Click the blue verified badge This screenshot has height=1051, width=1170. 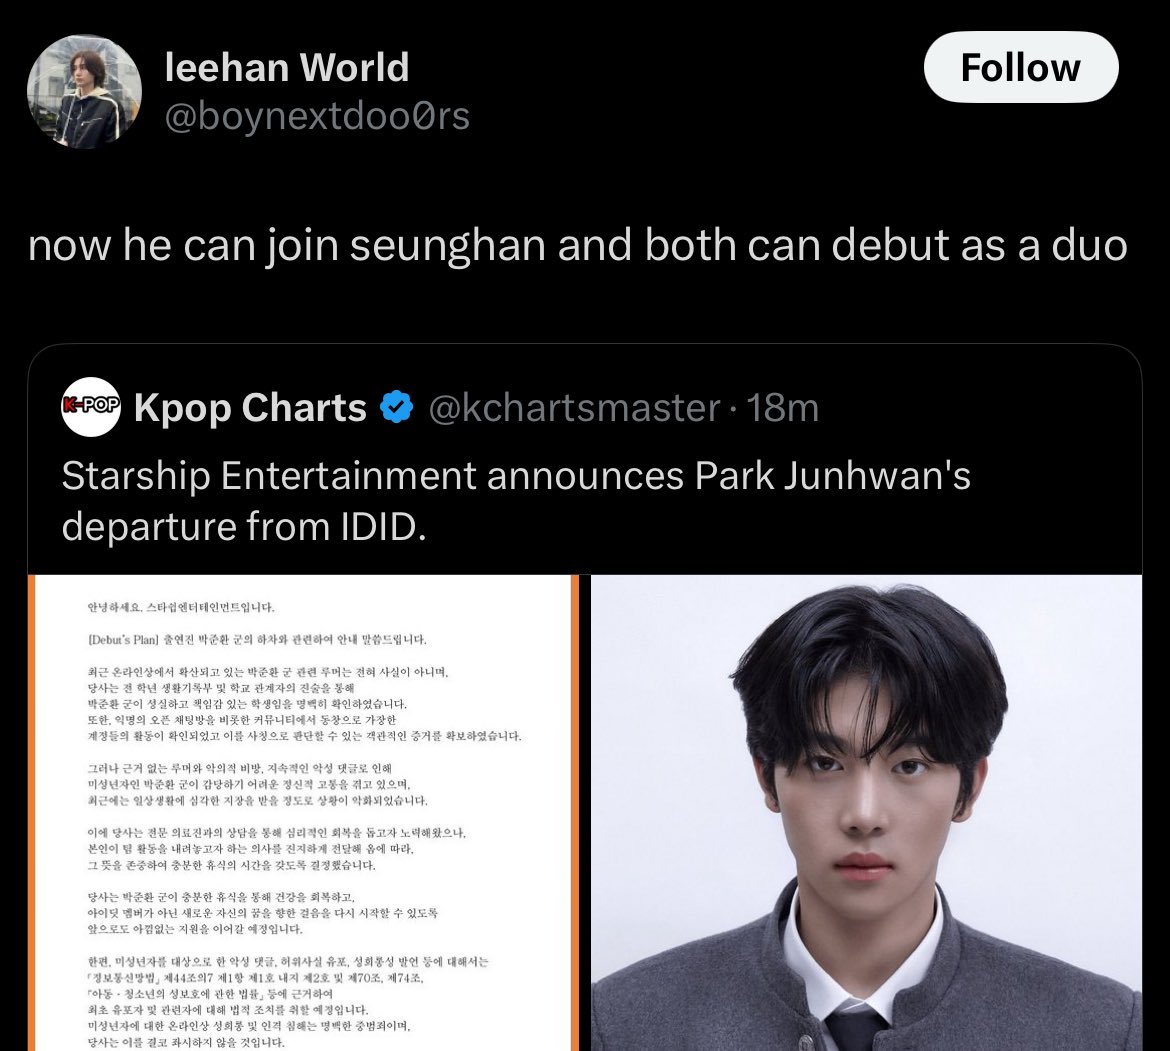pyautogui.click(x=396, y=407)
